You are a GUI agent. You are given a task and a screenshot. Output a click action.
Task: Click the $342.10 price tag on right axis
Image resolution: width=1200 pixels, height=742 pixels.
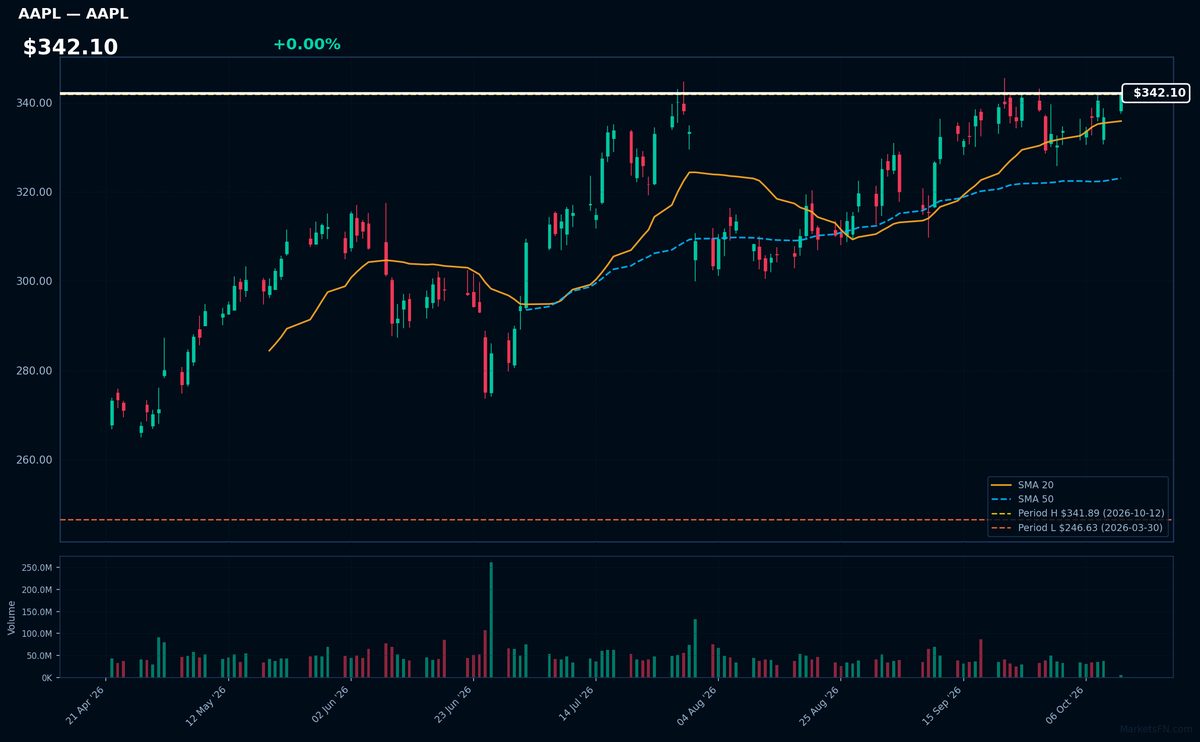[1155, 93]
